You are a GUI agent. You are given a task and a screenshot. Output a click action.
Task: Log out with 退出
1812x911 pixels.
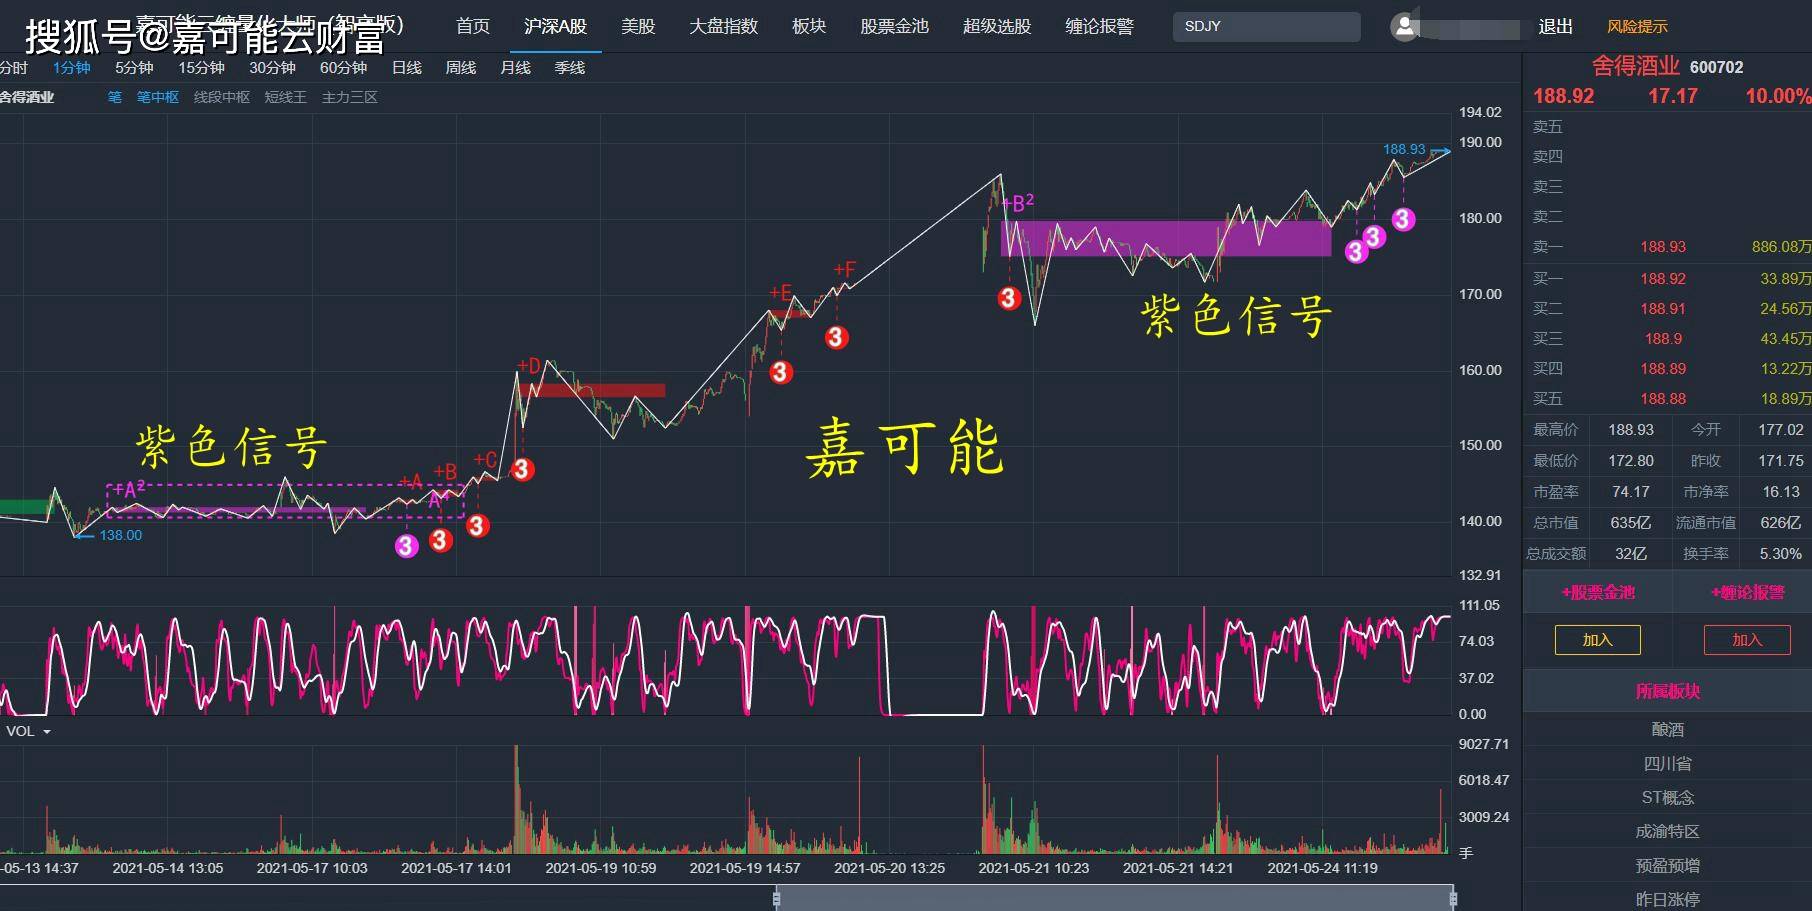(1555, 27)
